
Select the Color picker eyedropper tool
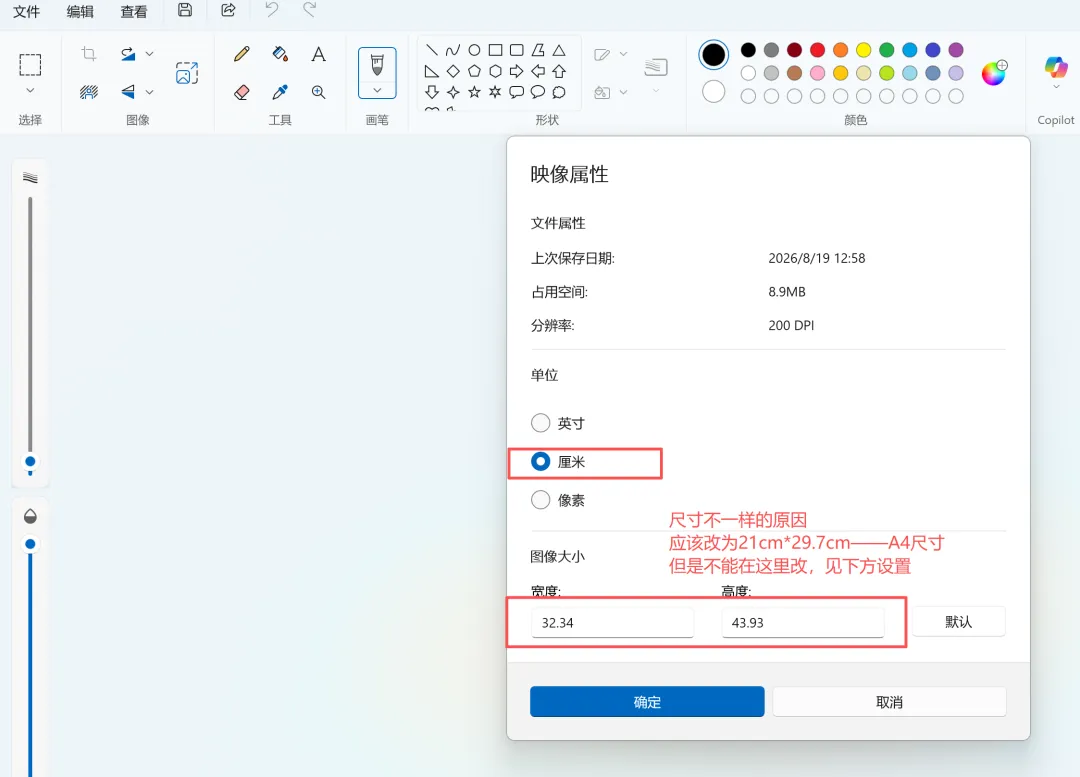point(280,92)
